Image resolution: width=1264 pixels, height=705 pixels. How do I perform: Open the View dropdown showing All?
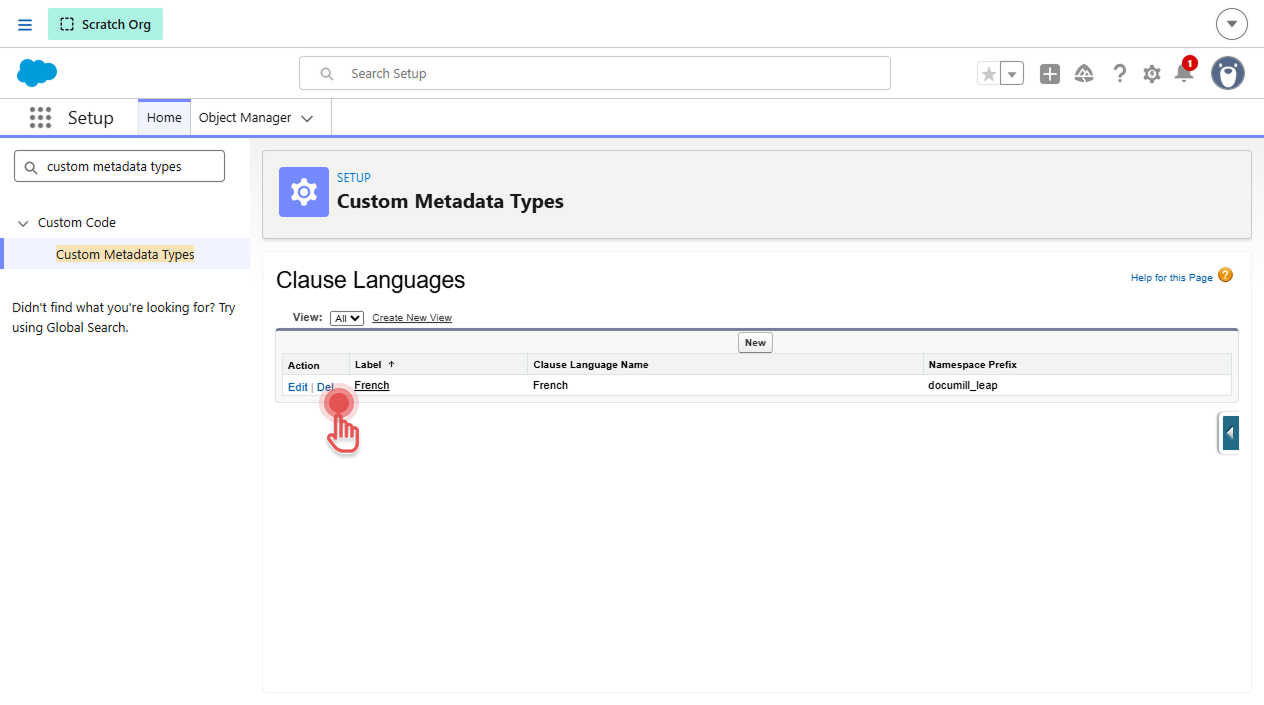click(x=347, y=318)
